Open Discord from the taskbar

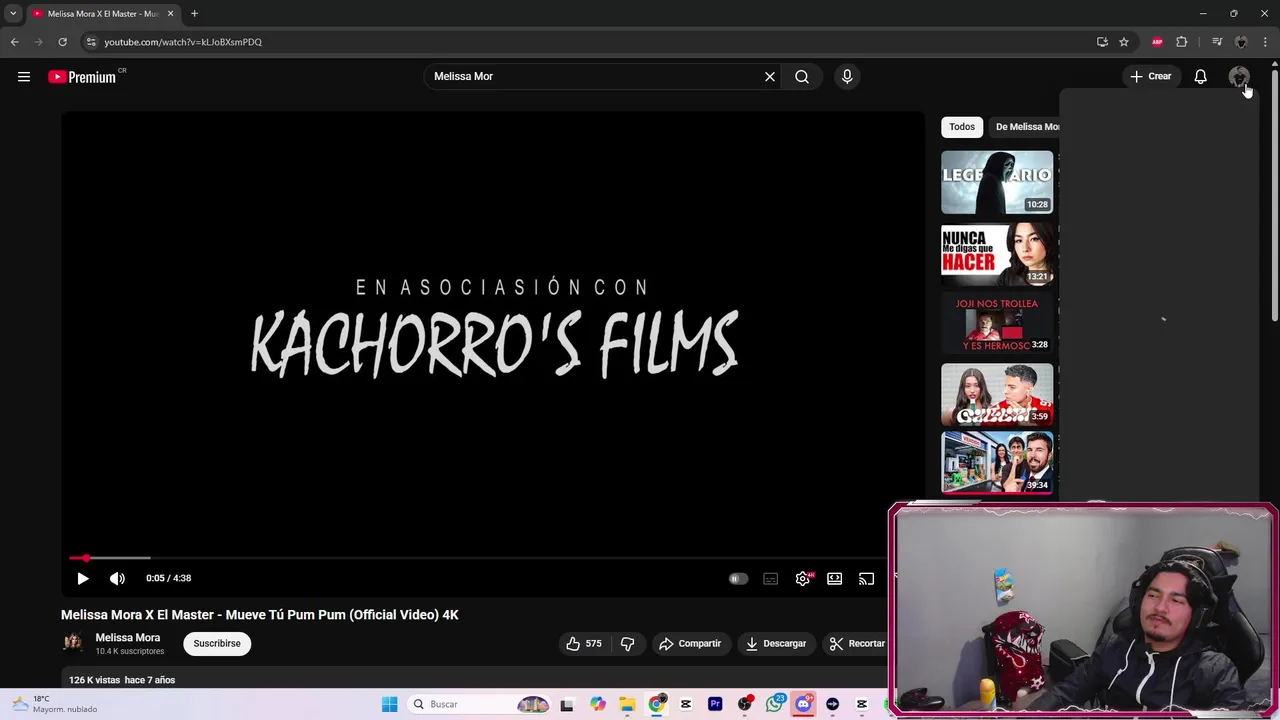point(803,704)
